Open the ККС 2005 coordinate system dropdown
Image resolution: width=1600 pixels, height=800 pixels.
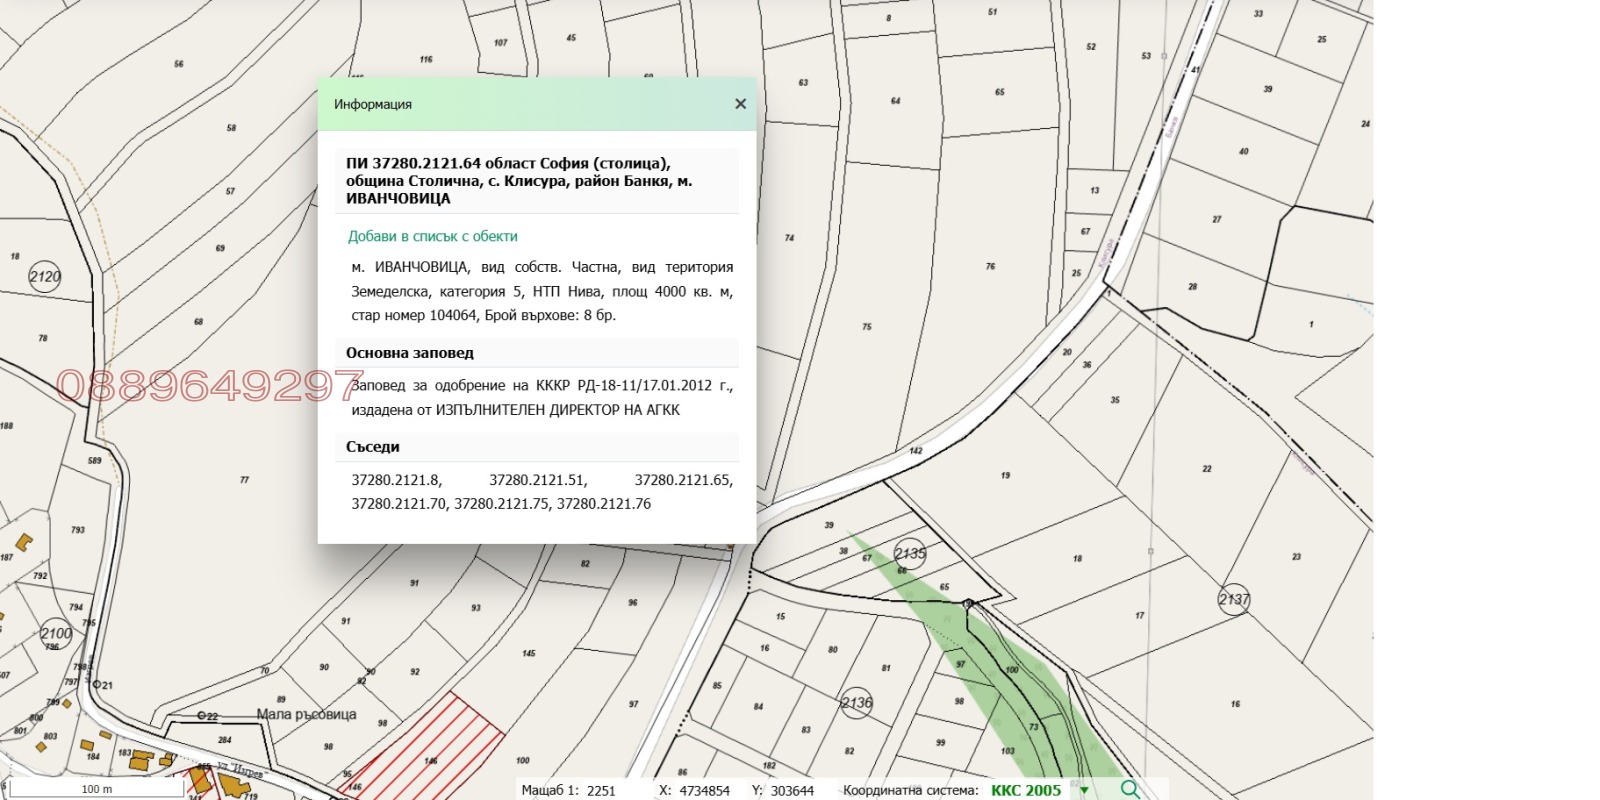(x=1084, y=790)
